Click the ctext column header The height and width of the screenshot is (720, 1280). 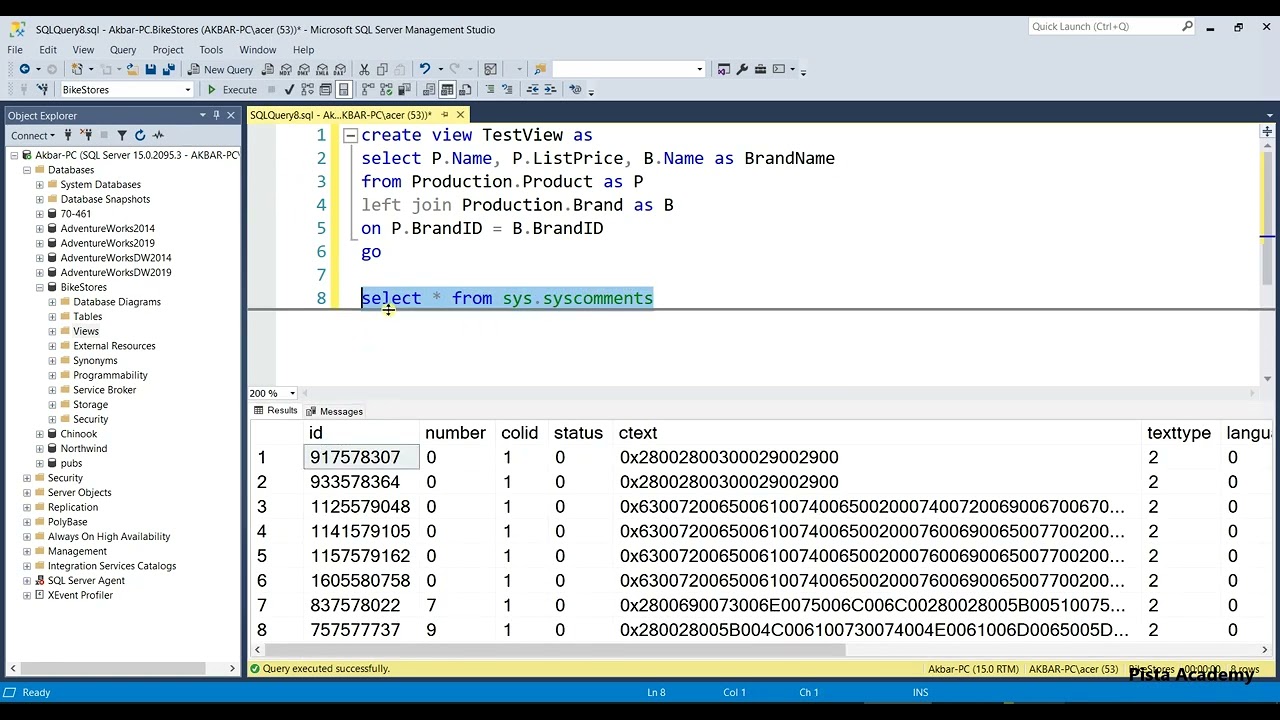(638, 433)
